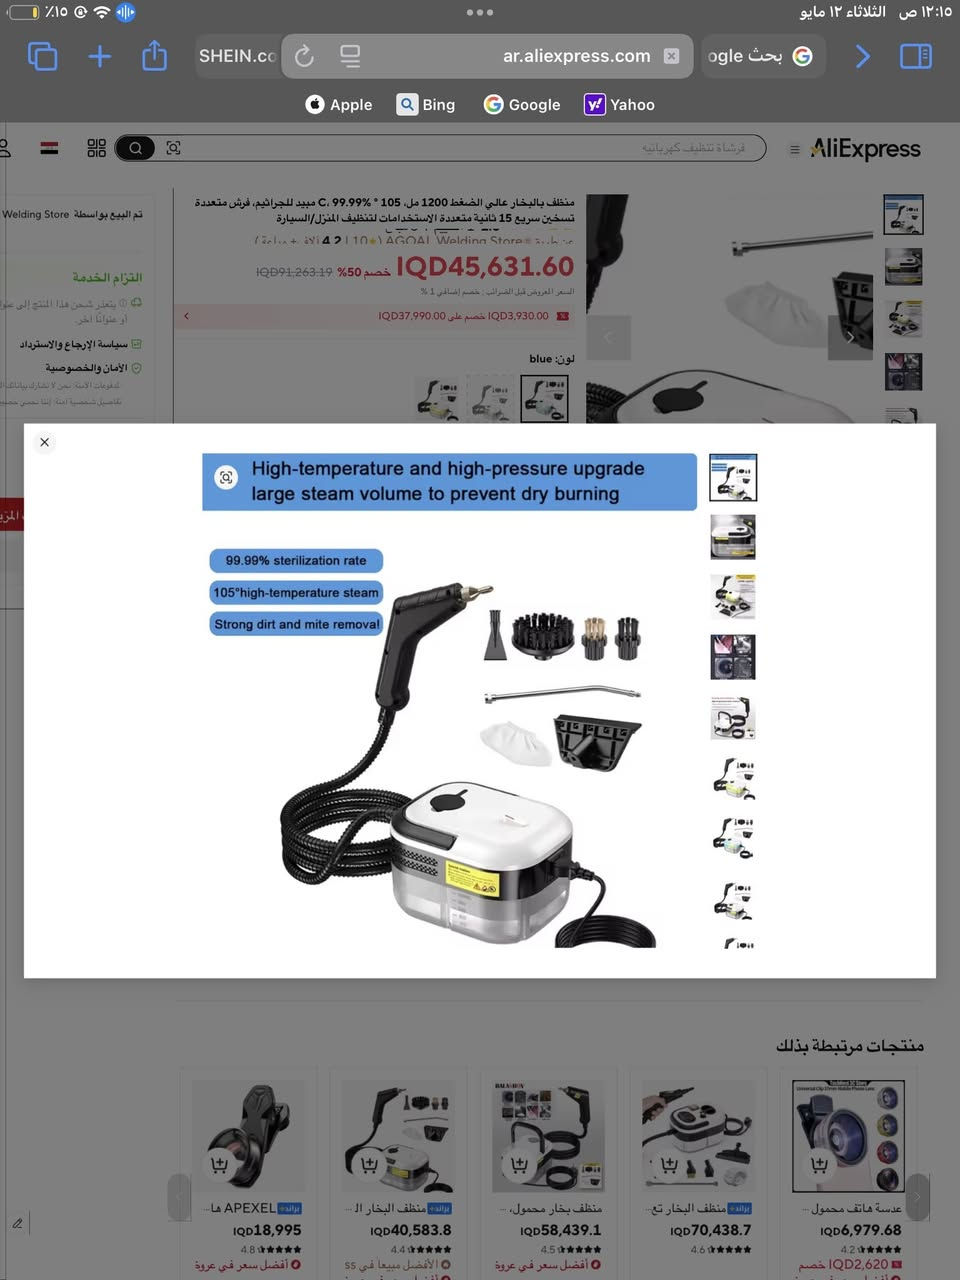Select the third popup thumbnail with accessories

[733, 597]
